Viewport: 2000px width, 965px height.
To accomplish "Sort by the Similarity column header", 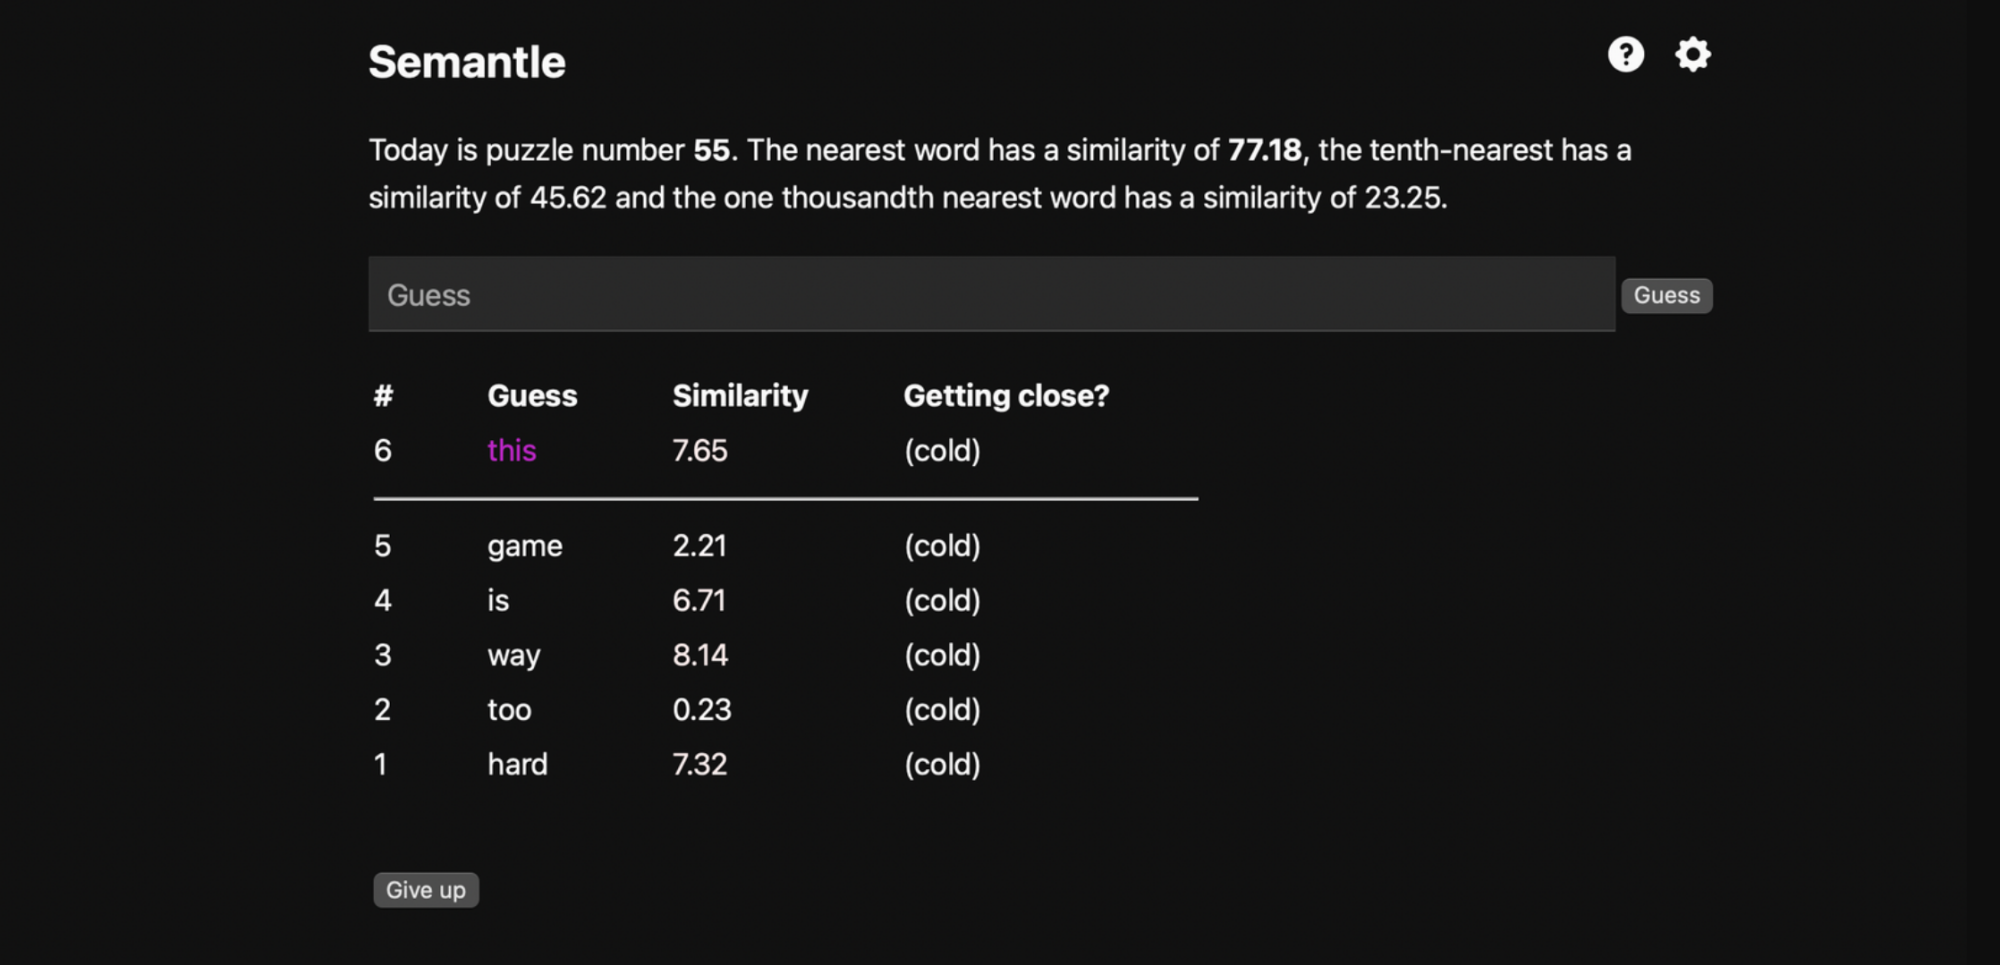I will pyautogui.click(x=740, y=396).
